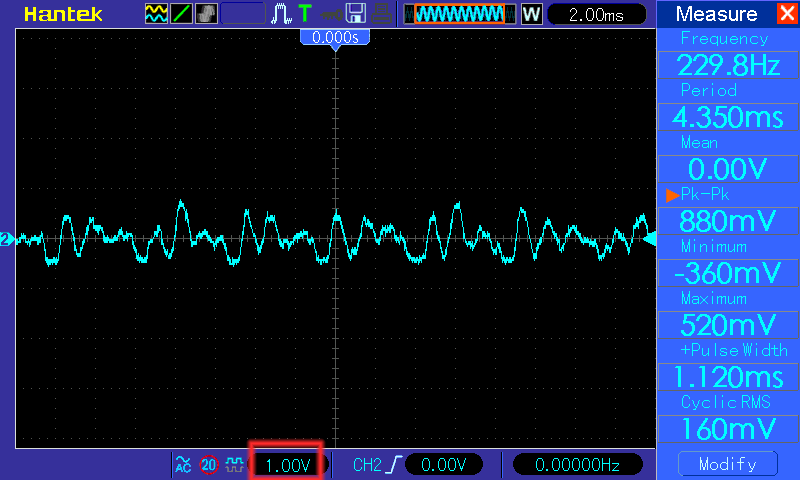
Task: Click the channel 2 ground level marker
Action: (x=7, y=239)
